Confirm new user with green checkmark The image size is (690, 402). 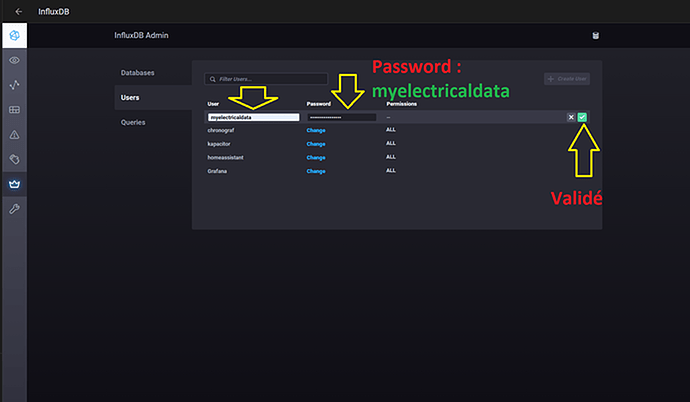[x=582, y=117]
